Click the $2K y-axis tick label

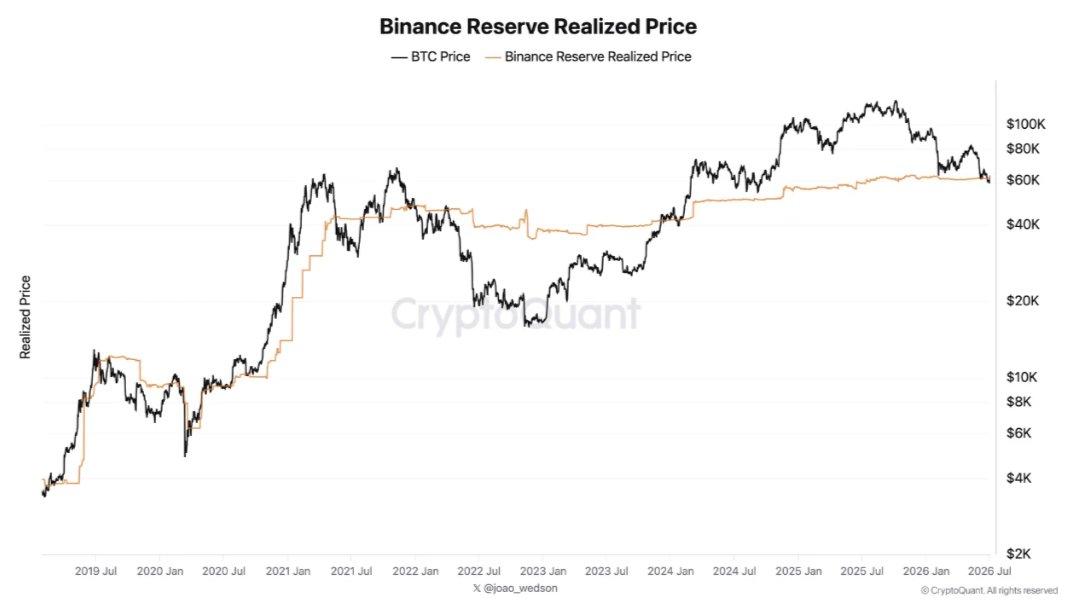pos(1019,554)
